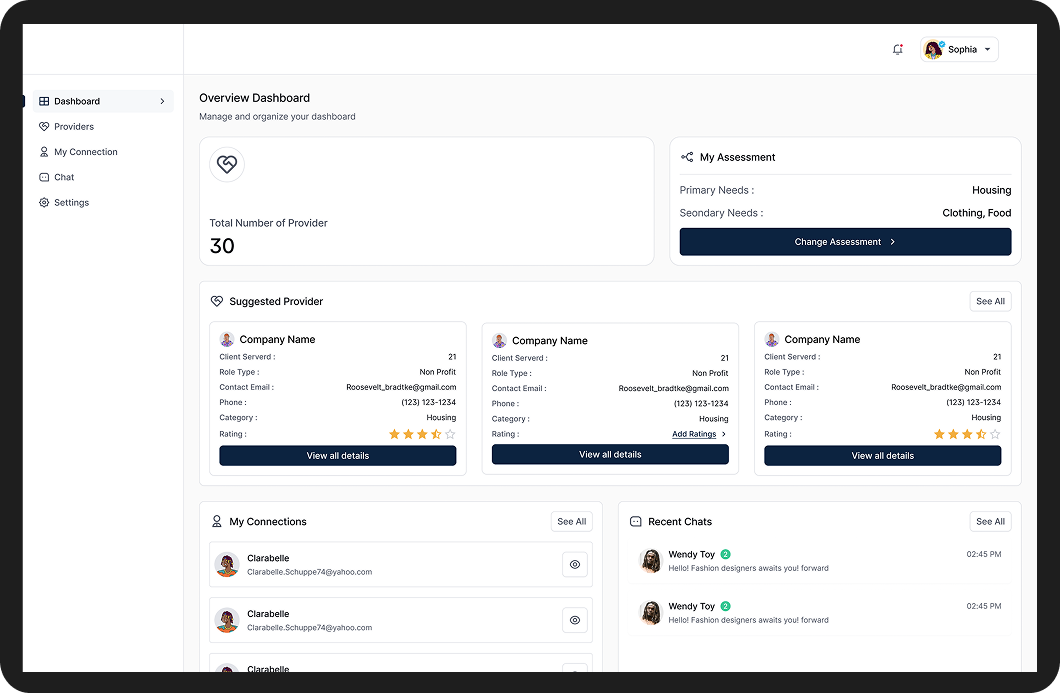
Task: Click 'Non Profit' on middle provider card
Action: click(710, 373)
